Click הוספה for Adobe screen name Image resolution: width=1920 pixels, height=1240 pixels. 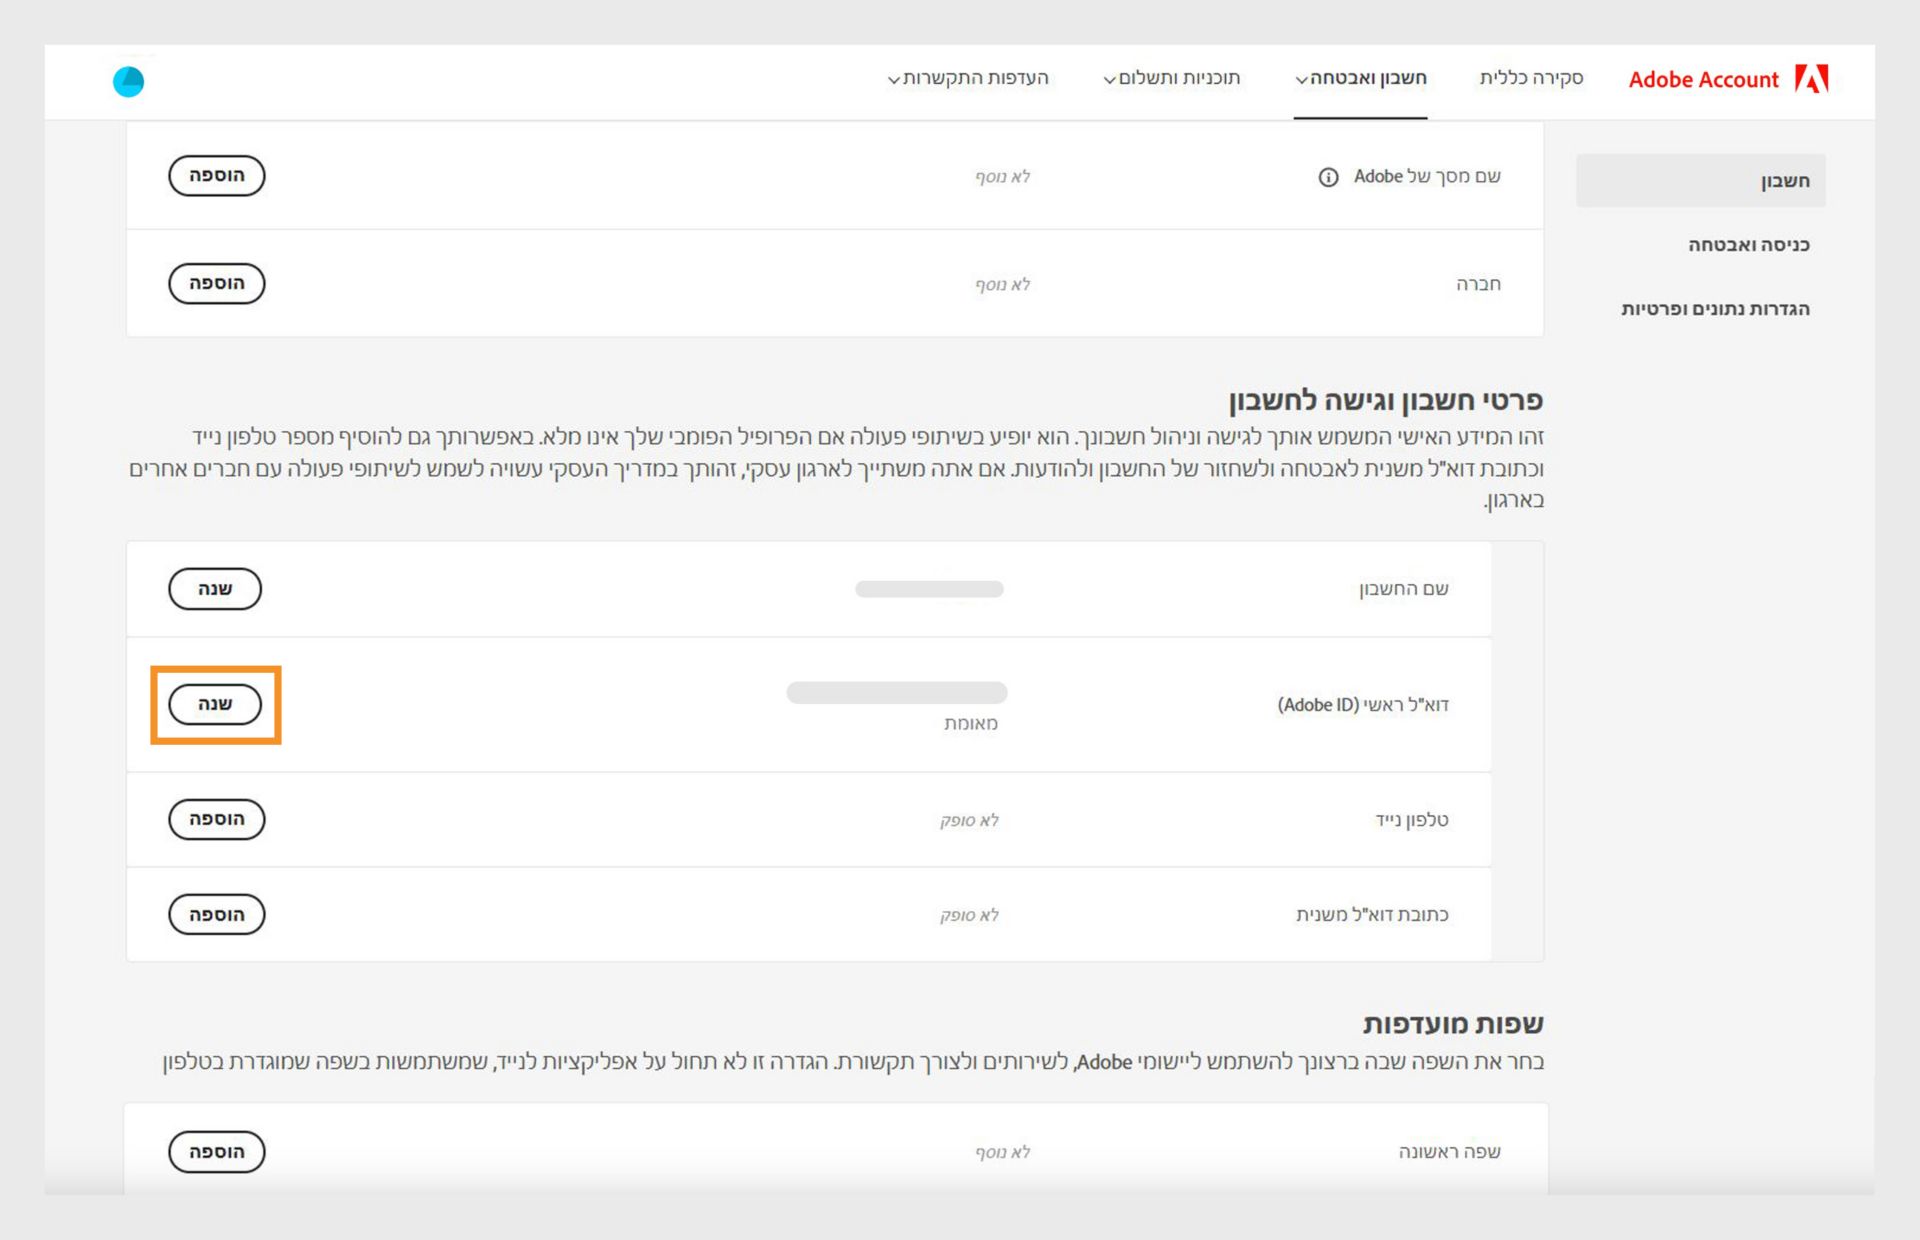216,176
